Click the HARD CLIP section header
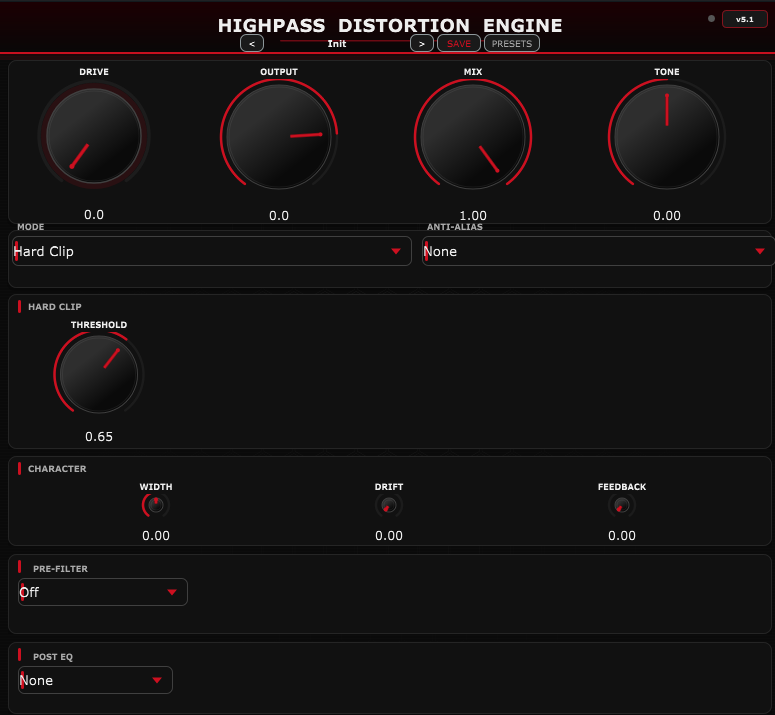The width and height of the screenshot is (775, 715). coord(54,307)
